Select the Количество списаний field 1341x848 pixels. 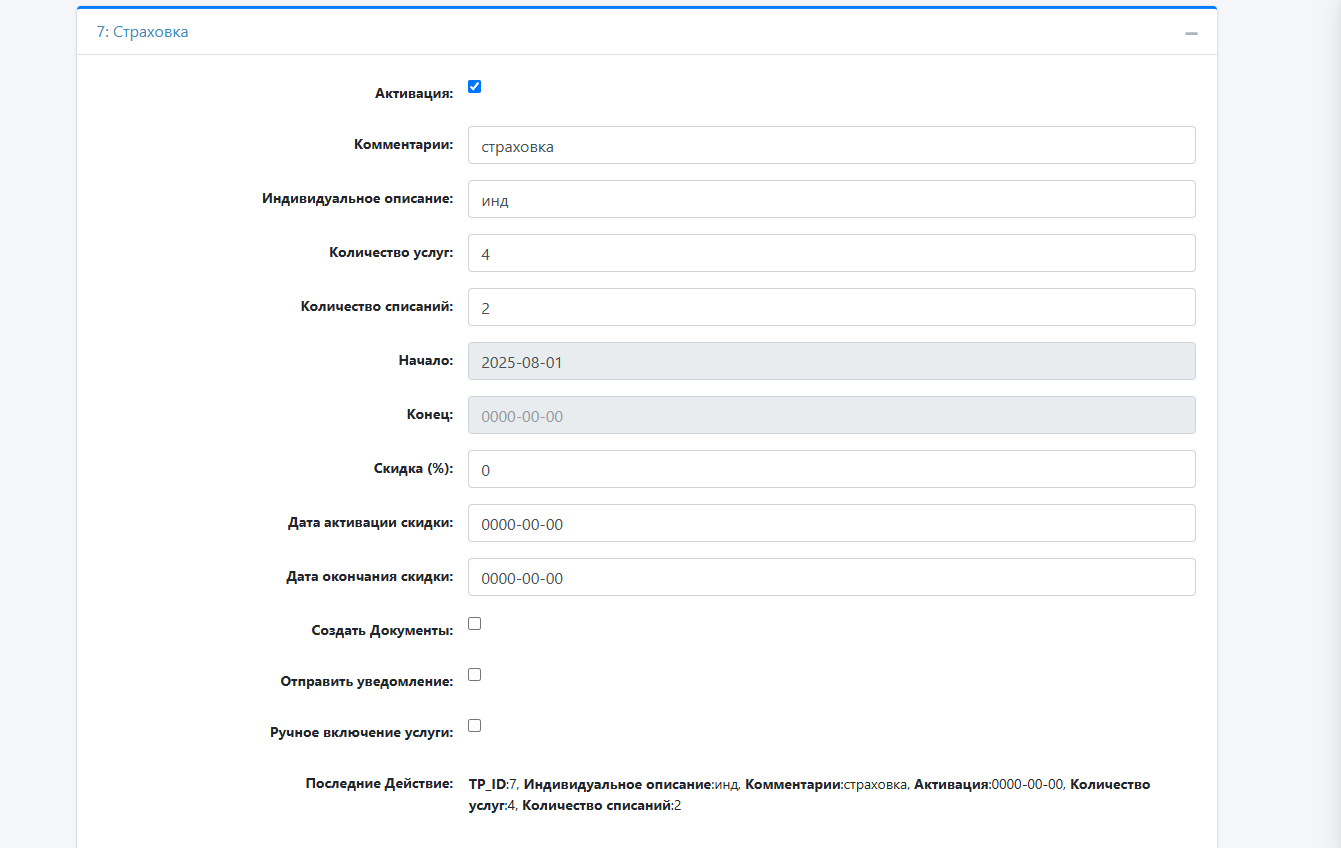coord(832,307)
